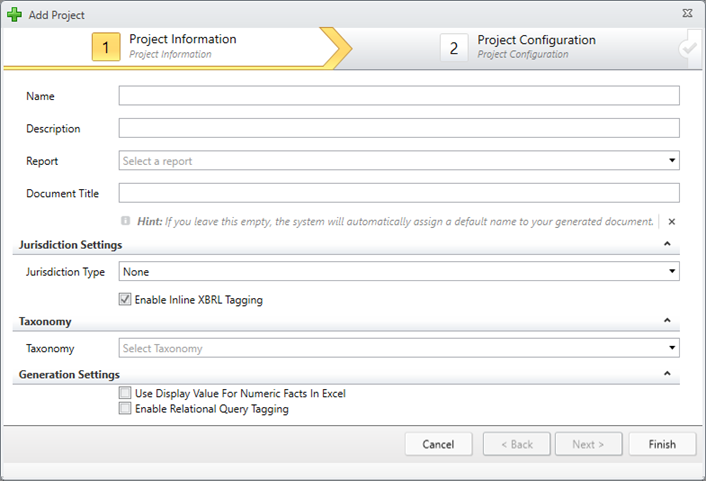Screen dimensions: 706x481
Task: Click the Generation Settings heading text
Action: tap(69, 375)
